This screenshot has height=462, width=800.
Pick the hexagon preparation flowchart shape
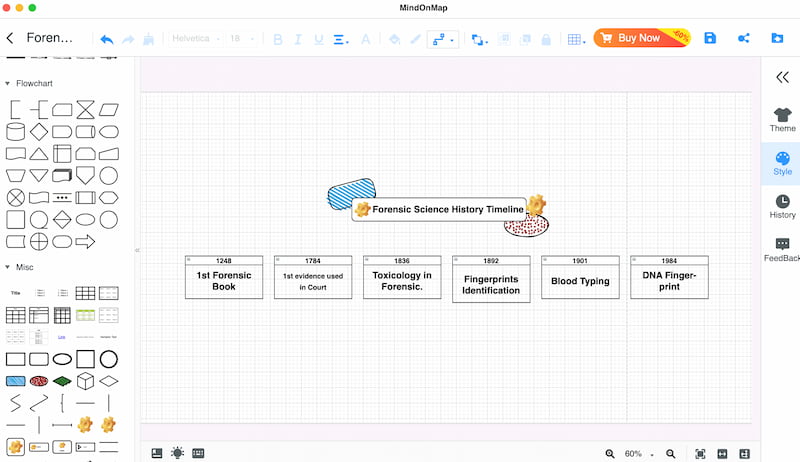pos(109,197)
